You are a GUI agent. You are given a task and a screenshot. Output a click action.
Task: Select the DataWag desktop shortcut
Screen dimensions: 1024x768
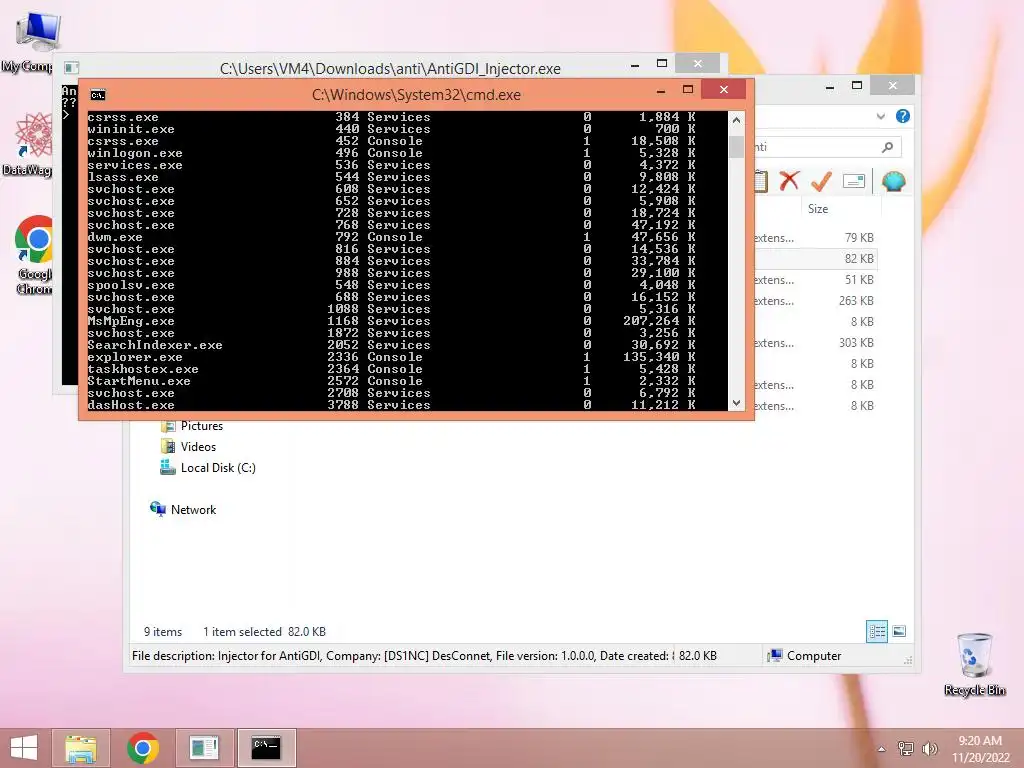coord(29,144)
